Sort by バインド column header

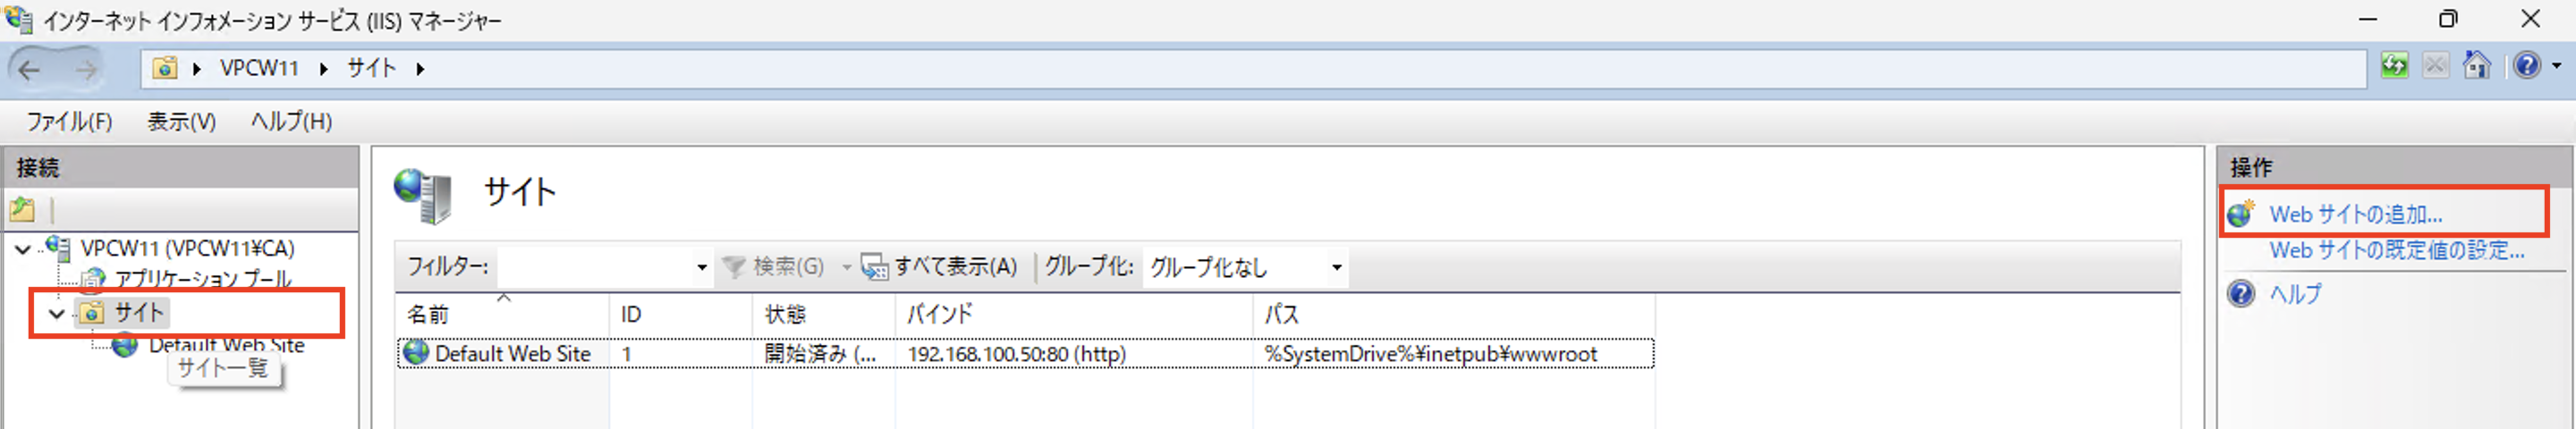(x=1073, y=314)
